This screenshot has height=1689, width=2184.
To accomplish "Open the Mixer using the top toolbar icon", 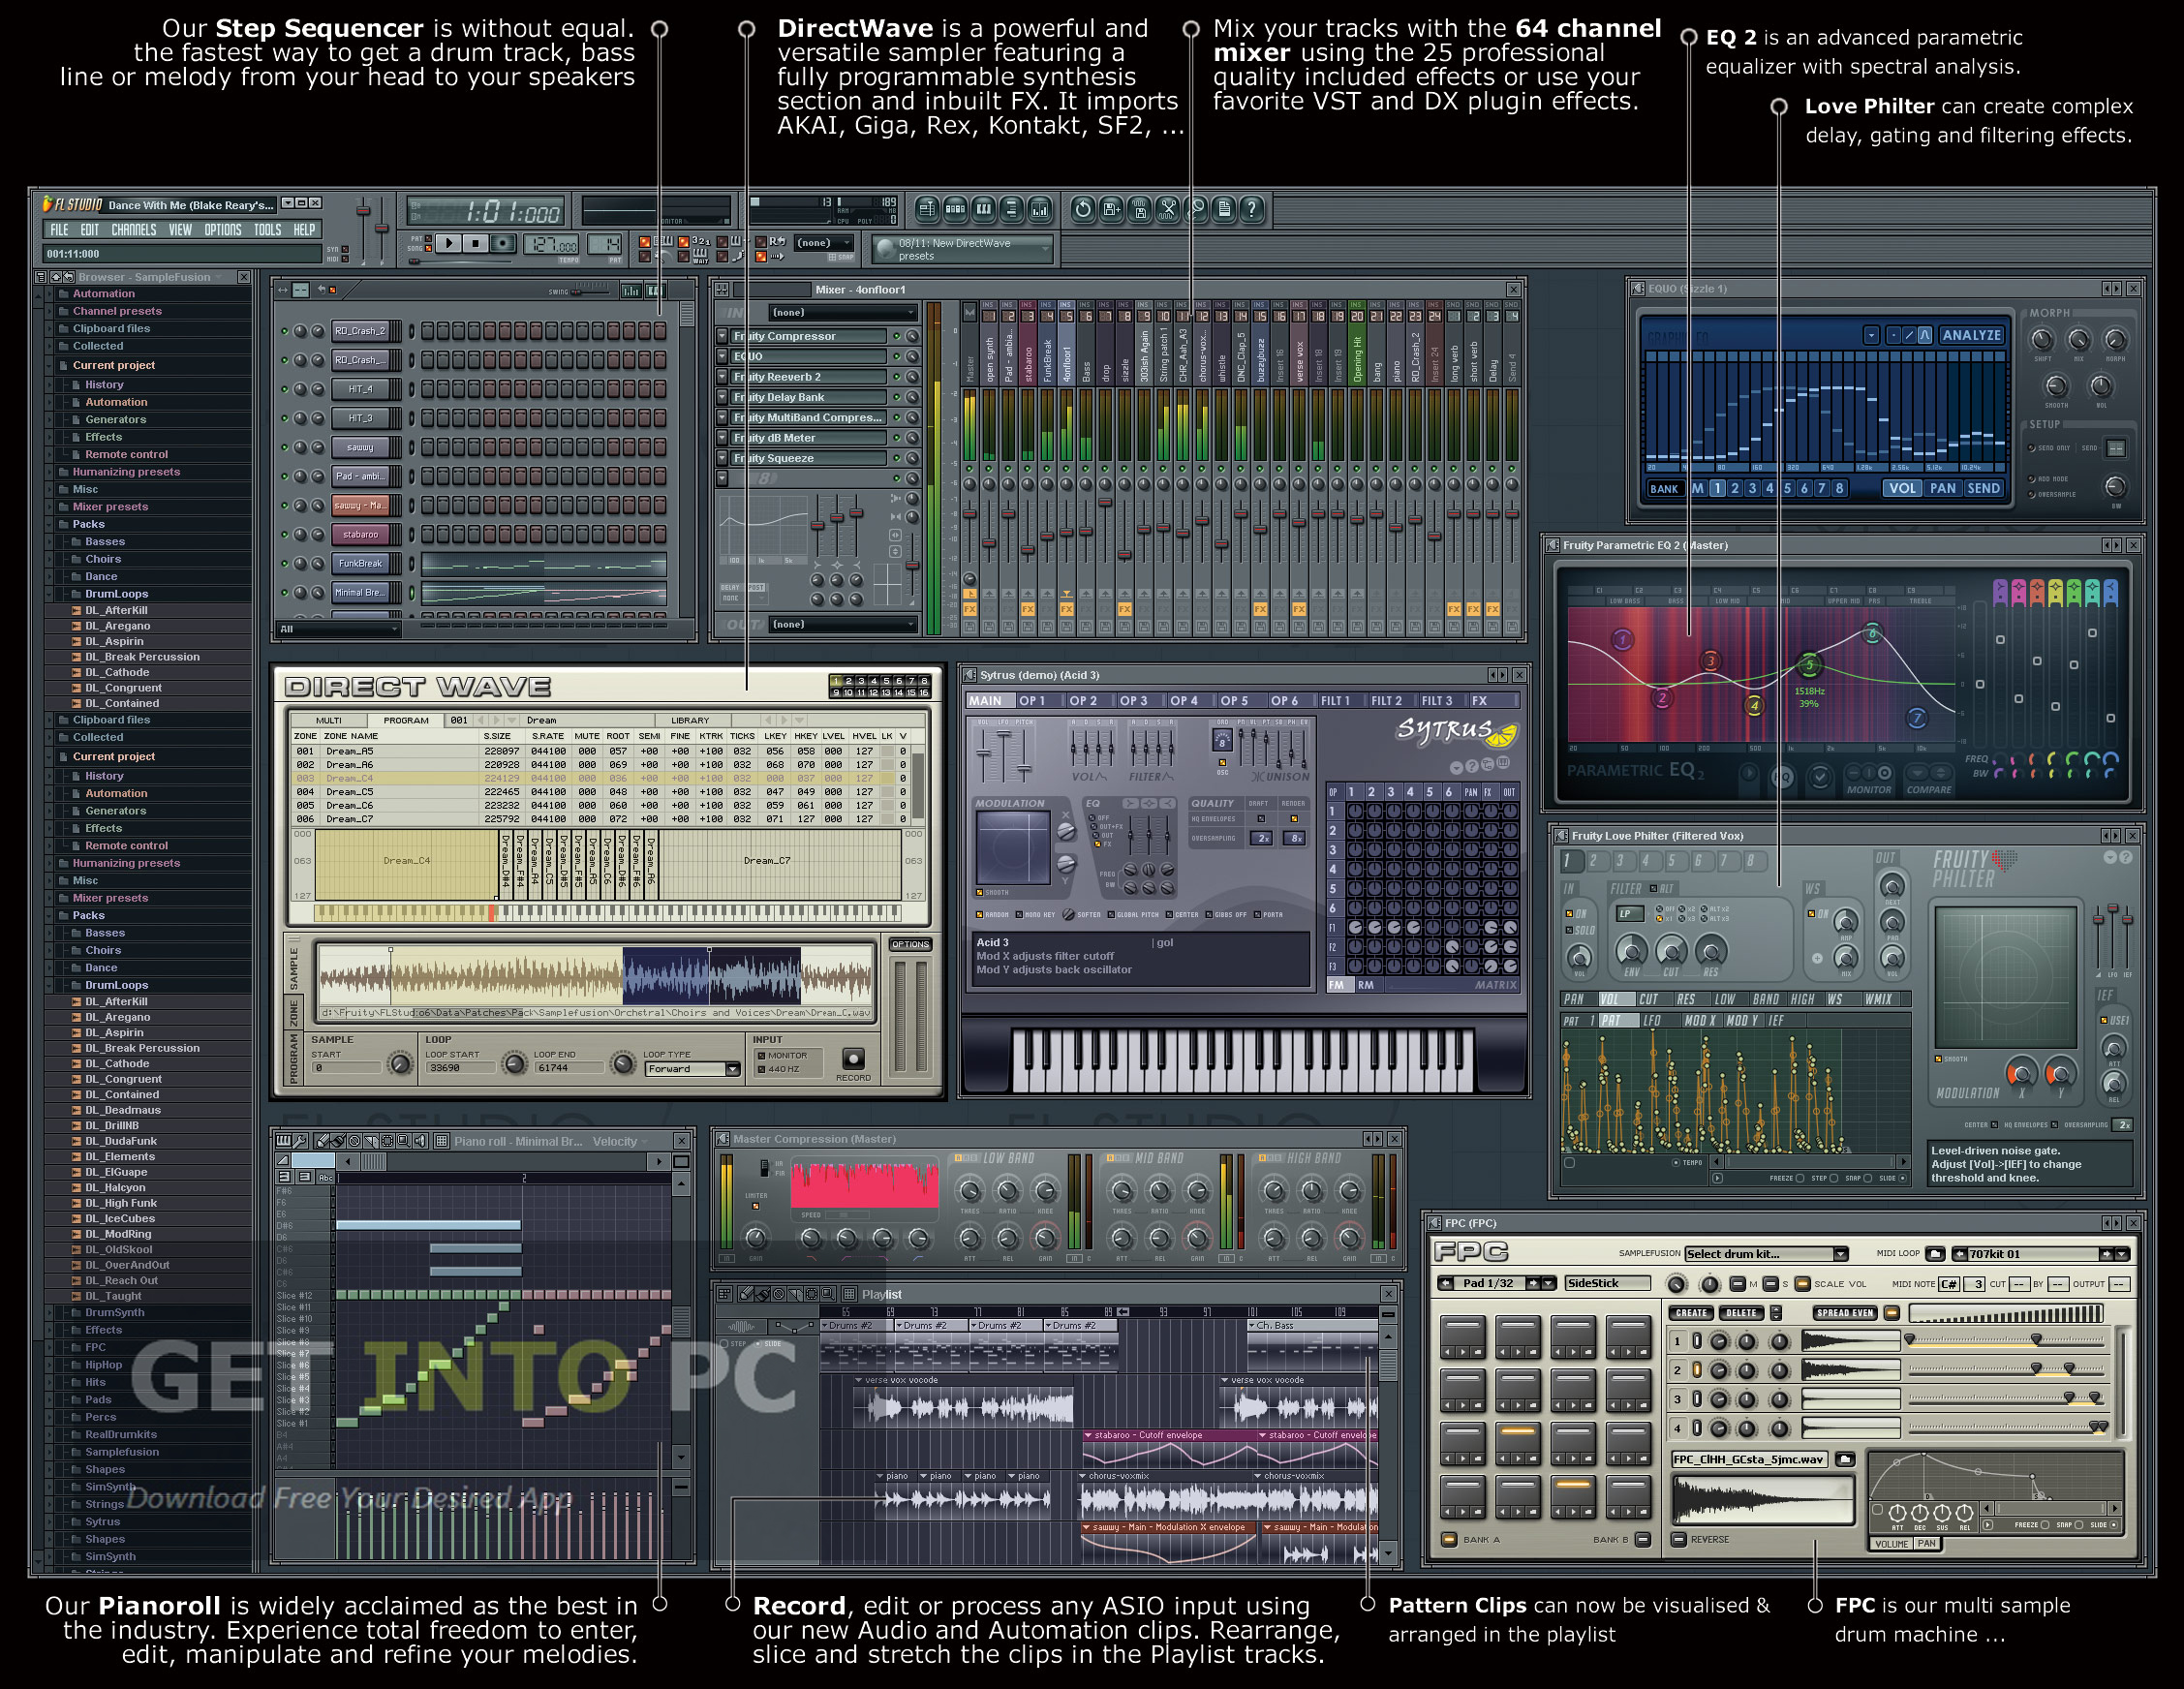I will pos(1041,209).
